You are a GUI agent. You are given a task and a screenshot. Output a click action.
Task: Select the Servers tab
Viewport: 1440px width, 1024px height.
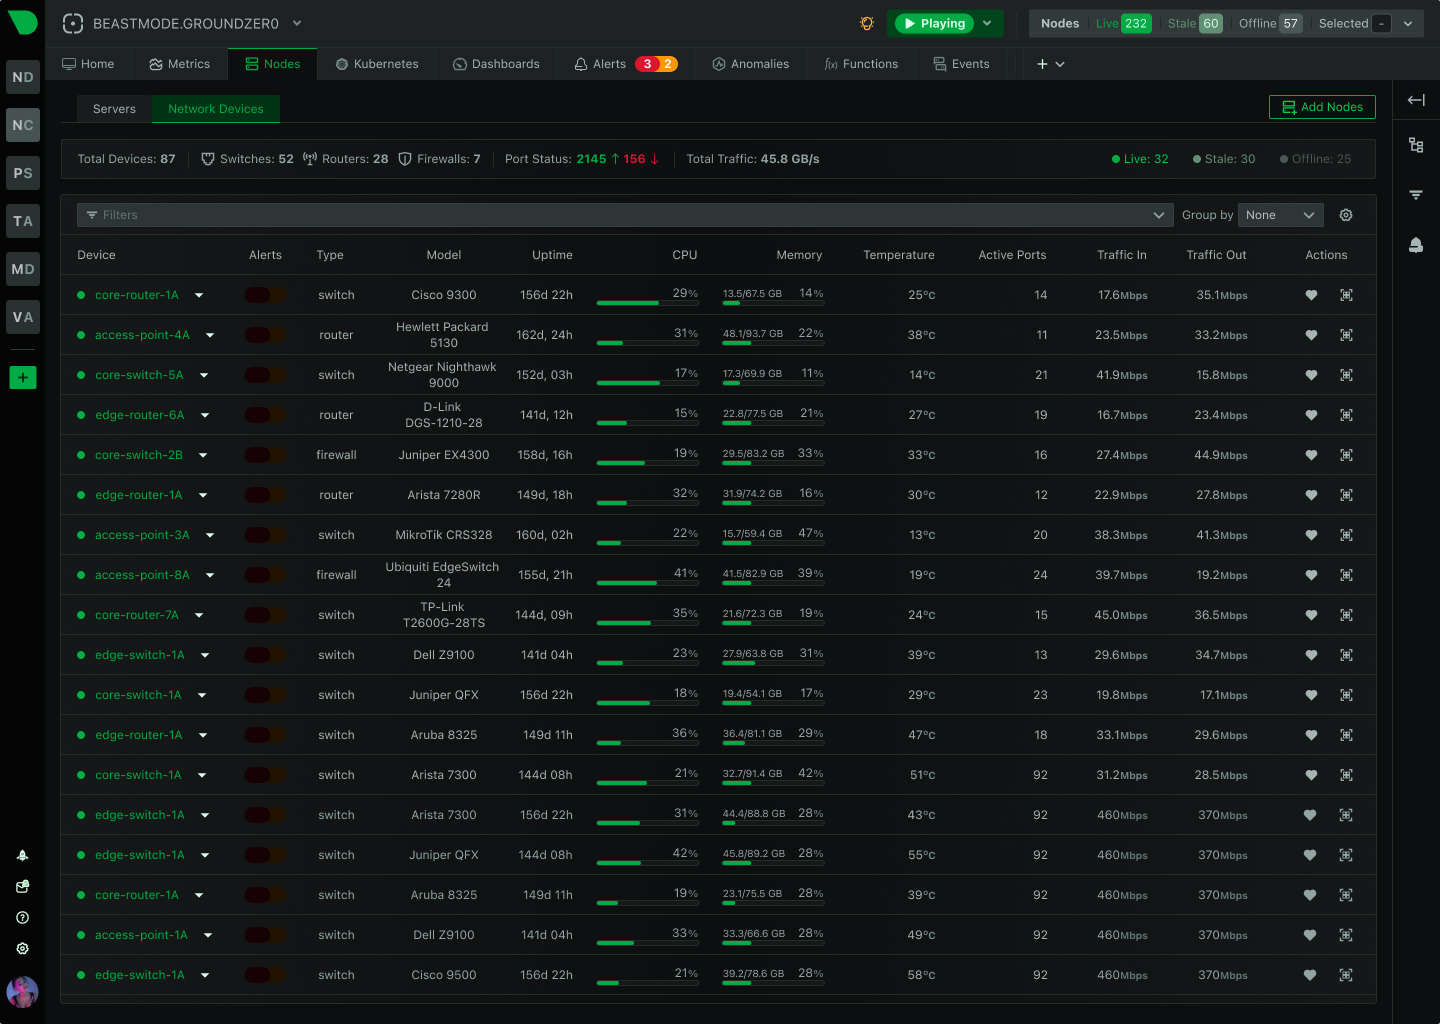113,109
